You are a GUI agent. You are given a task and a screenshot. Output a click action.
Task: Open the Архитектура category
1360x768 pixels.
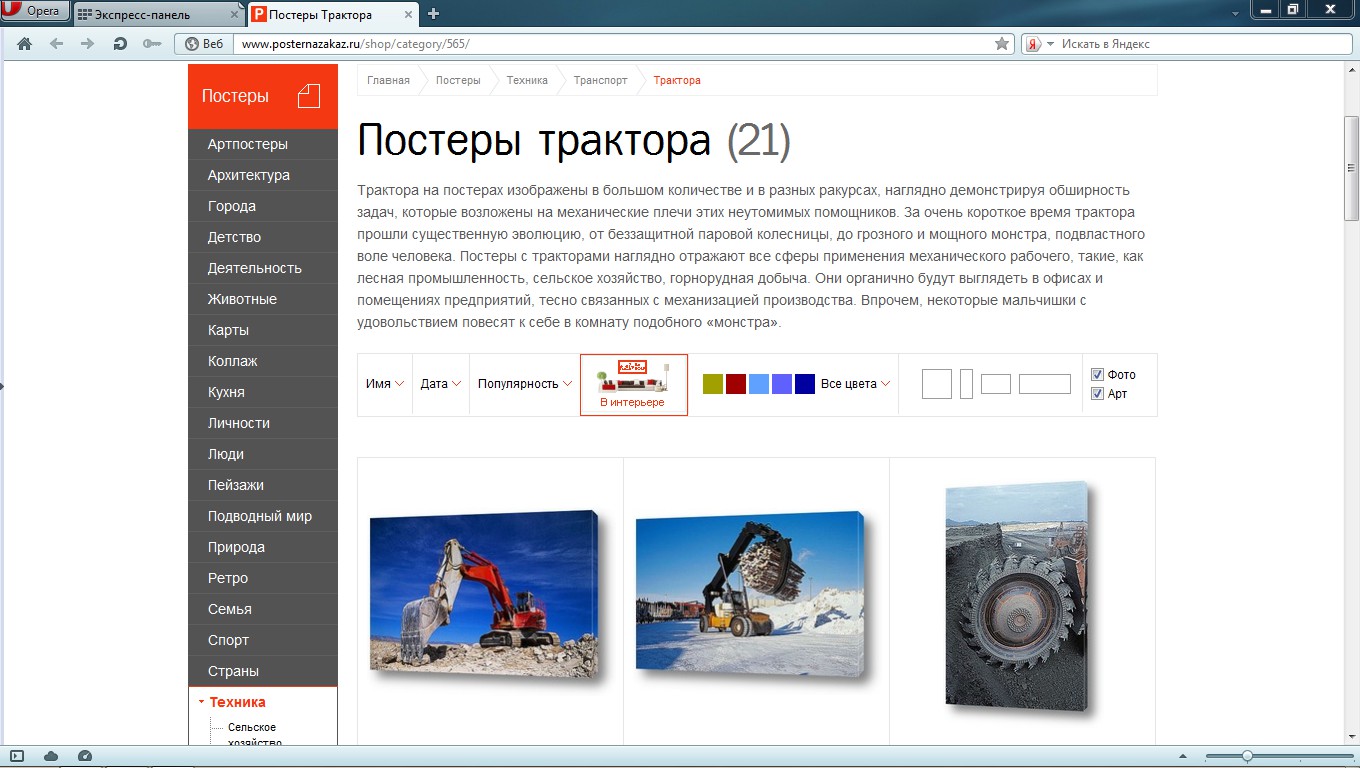[x=263, y=175]
